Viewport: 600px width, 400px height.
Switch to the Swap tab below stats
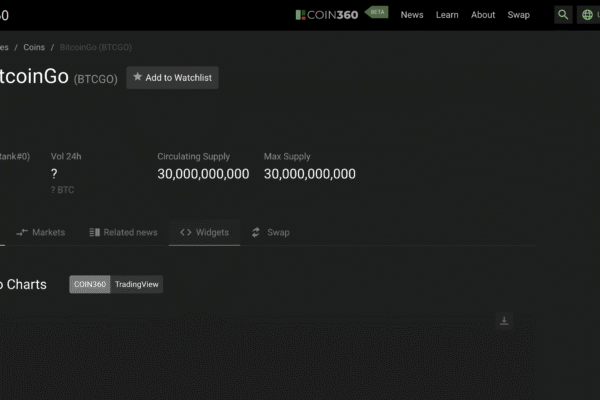pyautogui.click(x=271, y=232)
